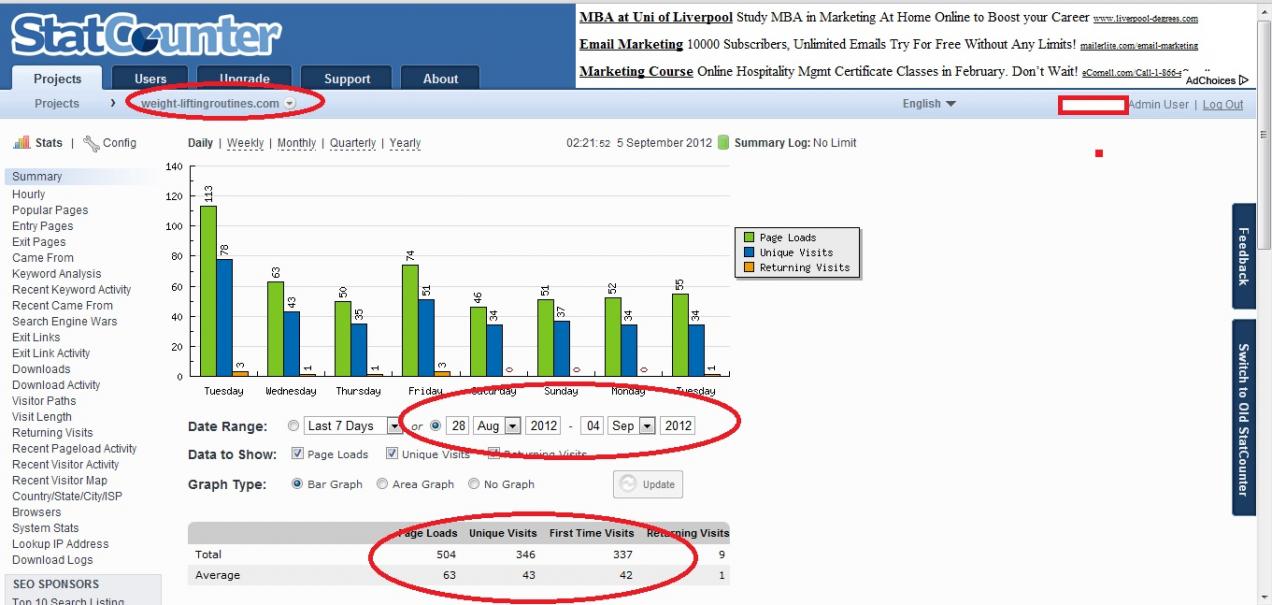
Task: Open Email Marketing ad link
Action: tap(631, 44)
